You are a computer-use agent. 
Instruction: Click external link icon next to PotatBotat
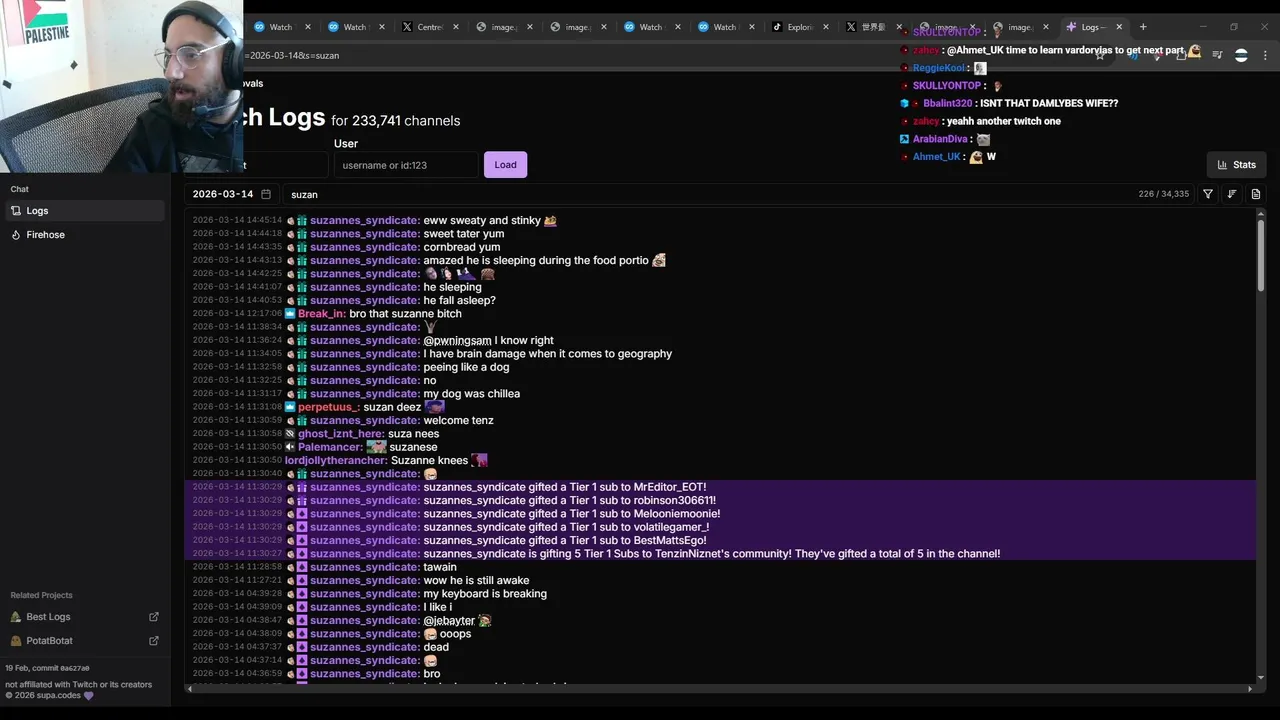(x=154, y=641)
